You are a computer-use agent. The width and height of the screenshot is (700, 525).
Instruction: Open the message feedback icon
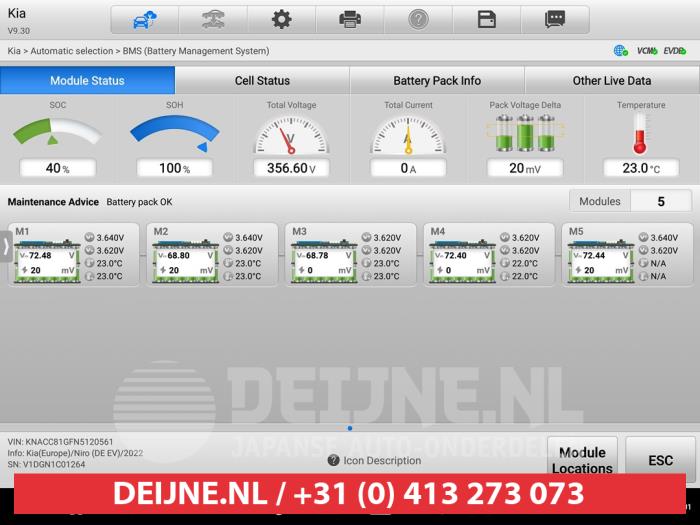click(555, 20)
